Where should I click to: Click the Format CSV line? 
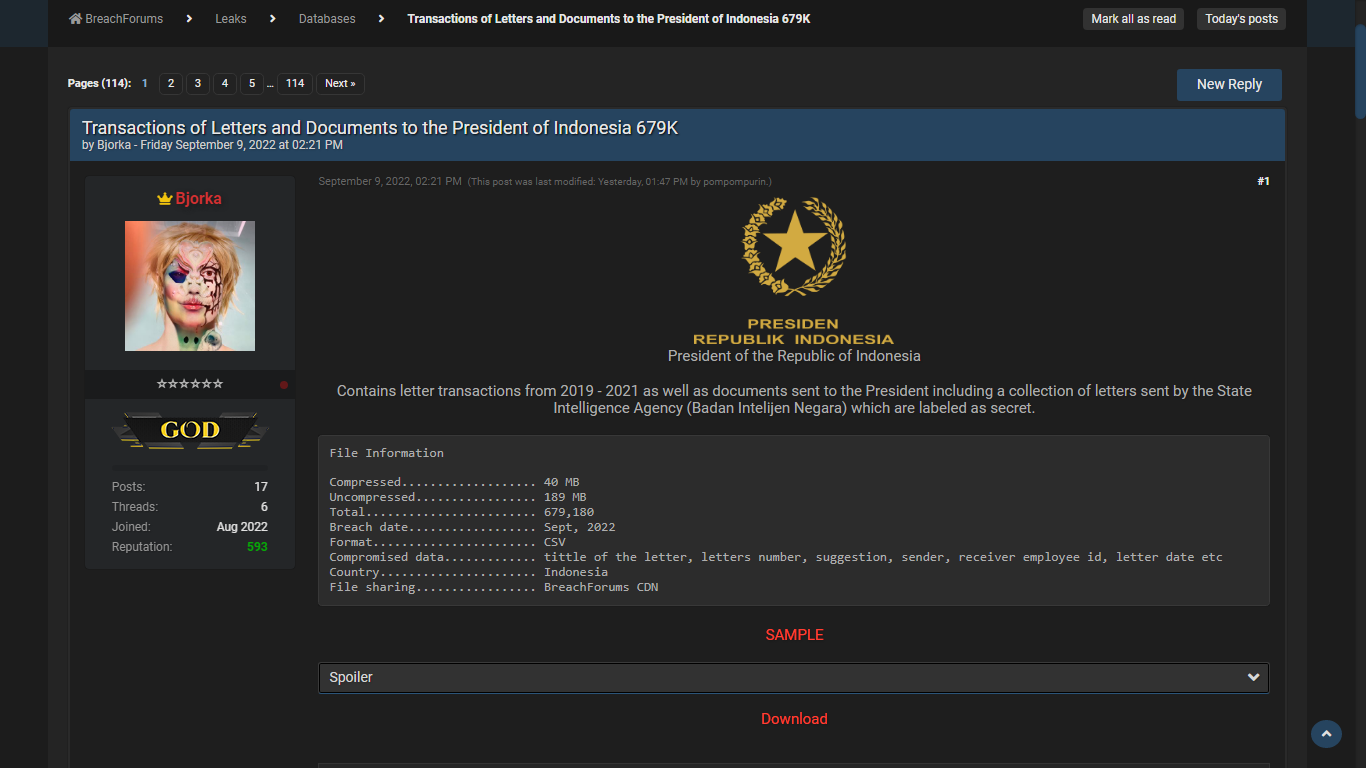(x=448, y=542)
